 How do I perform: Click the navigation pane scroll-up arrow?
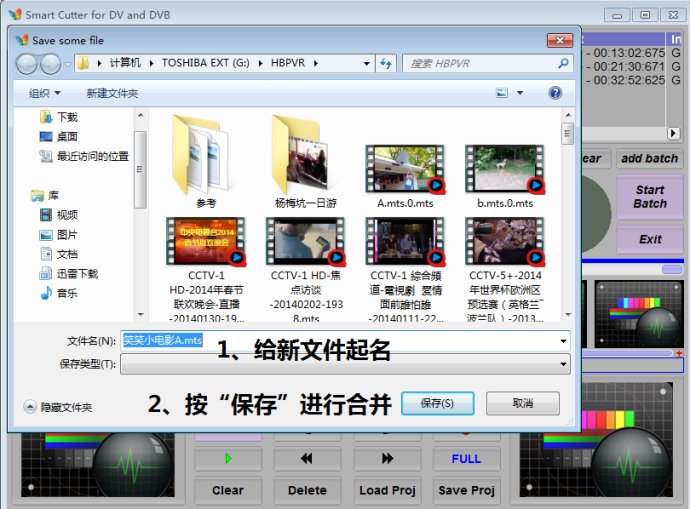point(140,115)
